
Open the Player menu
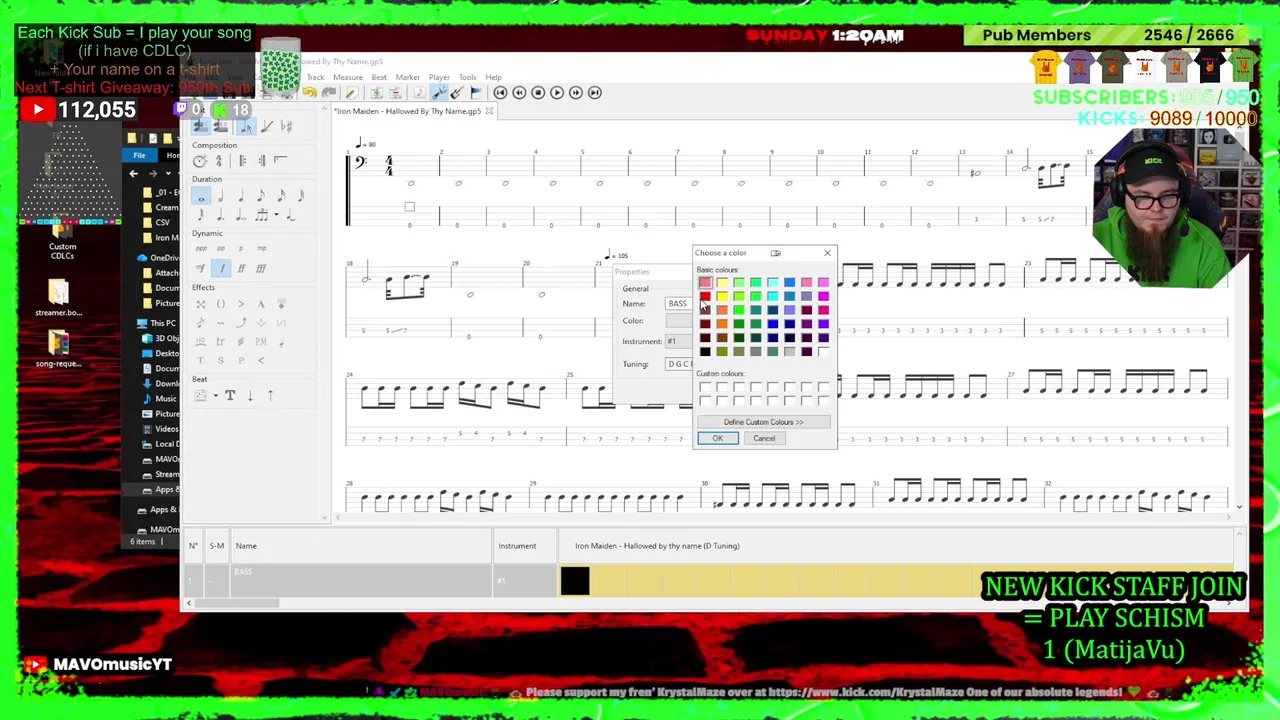pos(439,77)
